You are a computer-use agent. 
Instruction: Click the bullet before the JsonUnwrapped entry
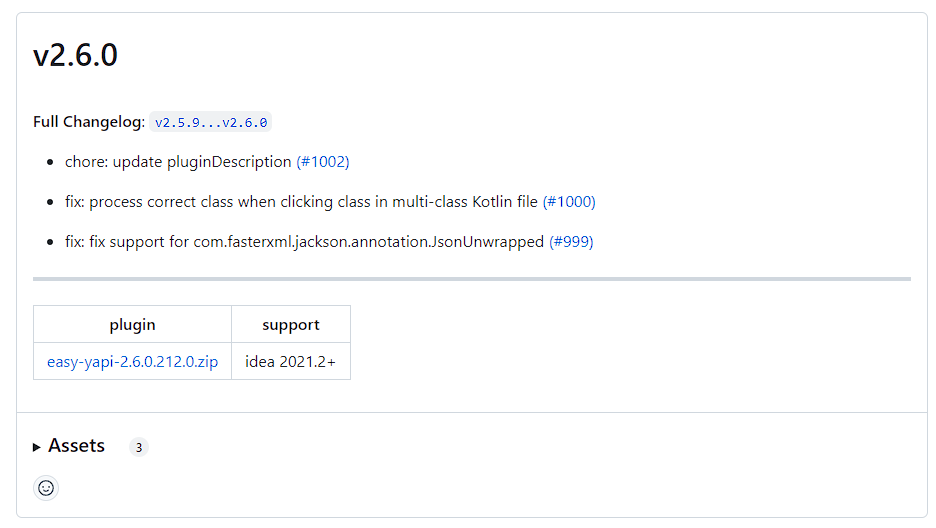[x=50, y=242]
